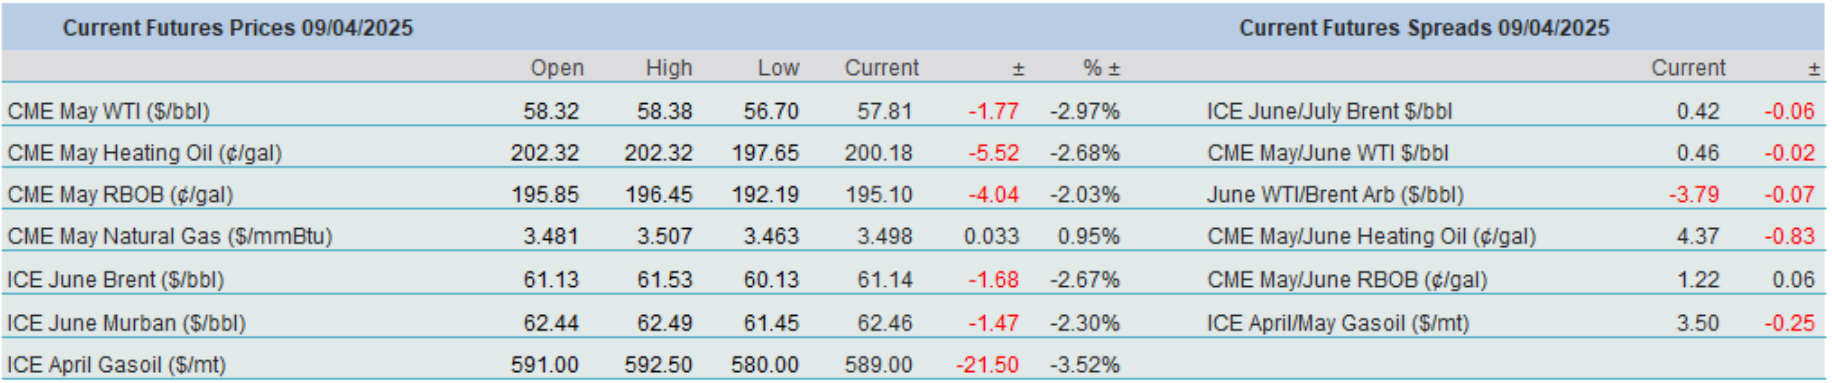Click the ICE April Gasoil ($/mt) label
Viewport: 1832px width, 383px height.
coord(116,365)
